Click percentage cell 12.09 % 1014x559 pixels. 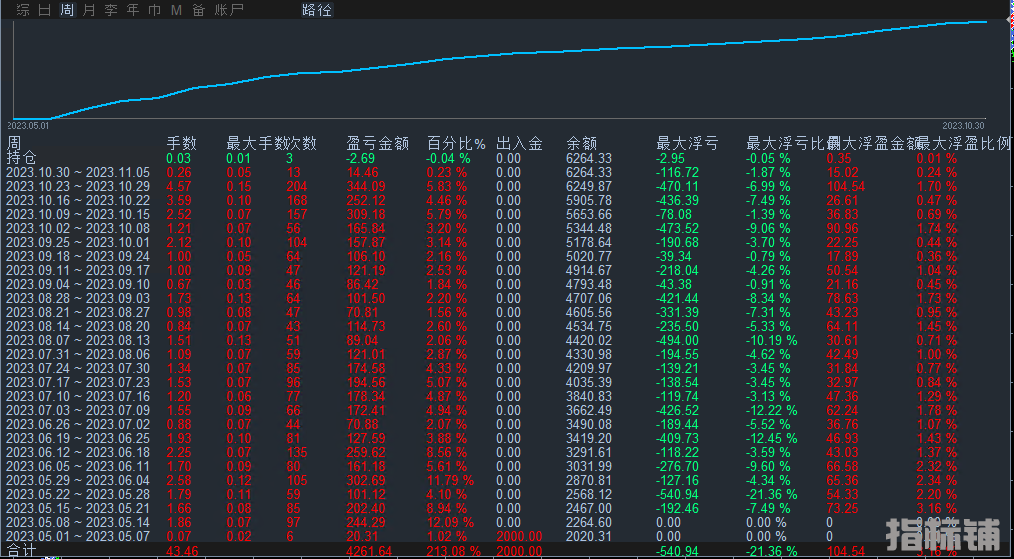[450, 522]
